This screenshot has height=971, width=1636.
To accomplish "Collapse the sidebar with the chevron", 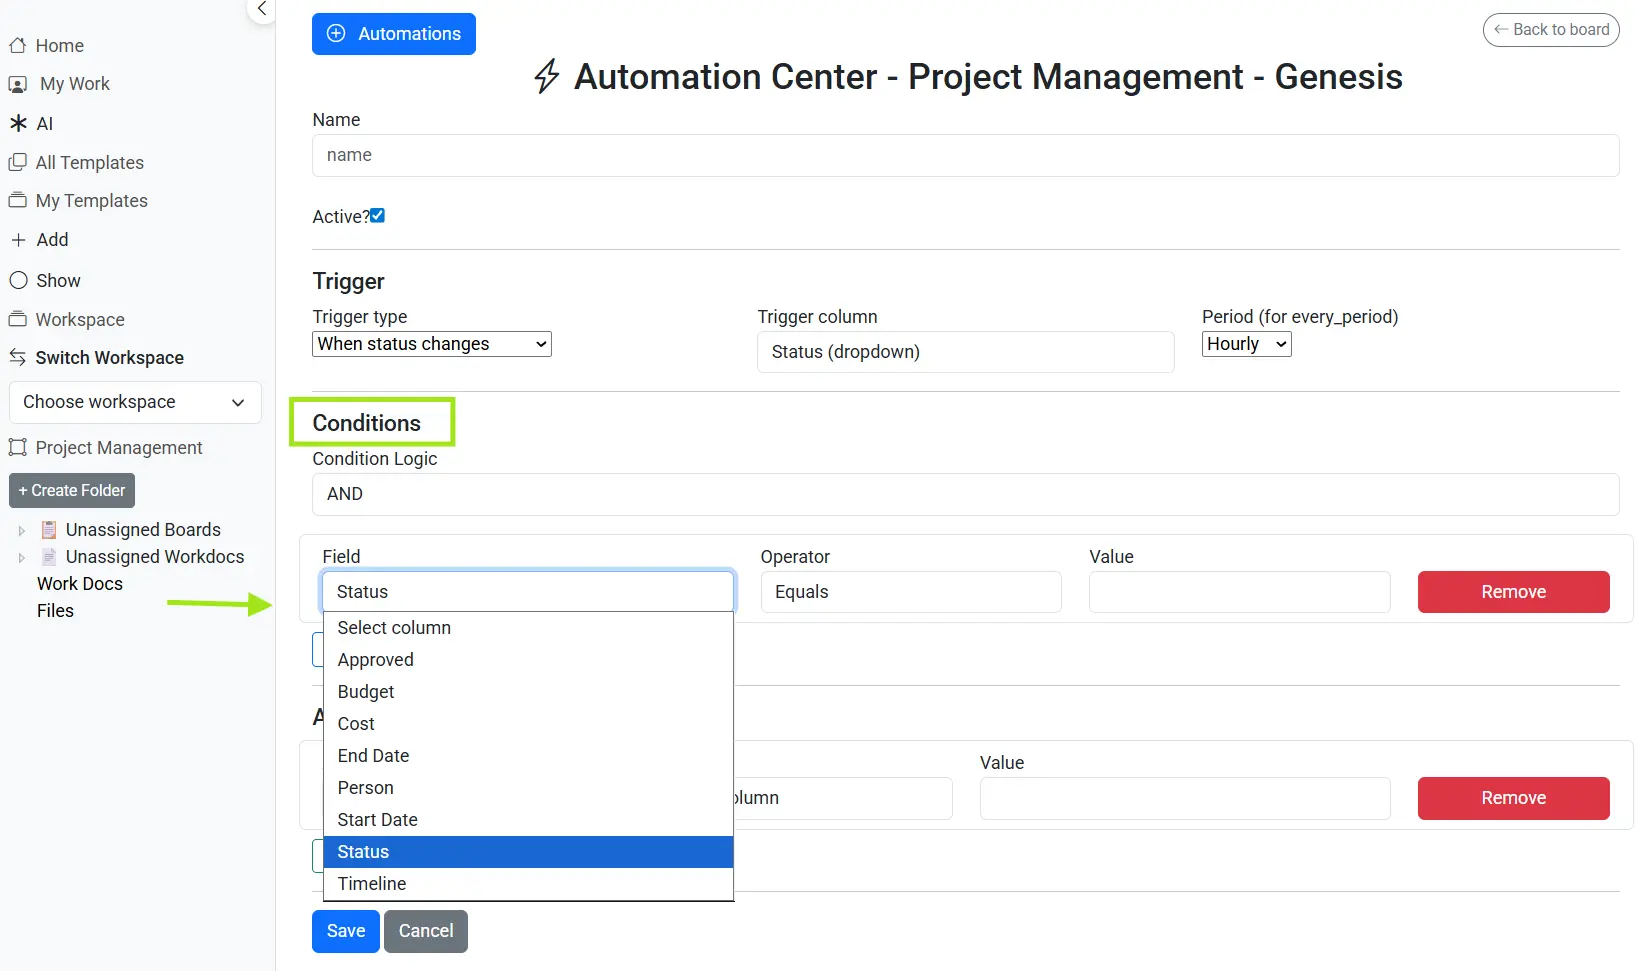I will point(261,9).
